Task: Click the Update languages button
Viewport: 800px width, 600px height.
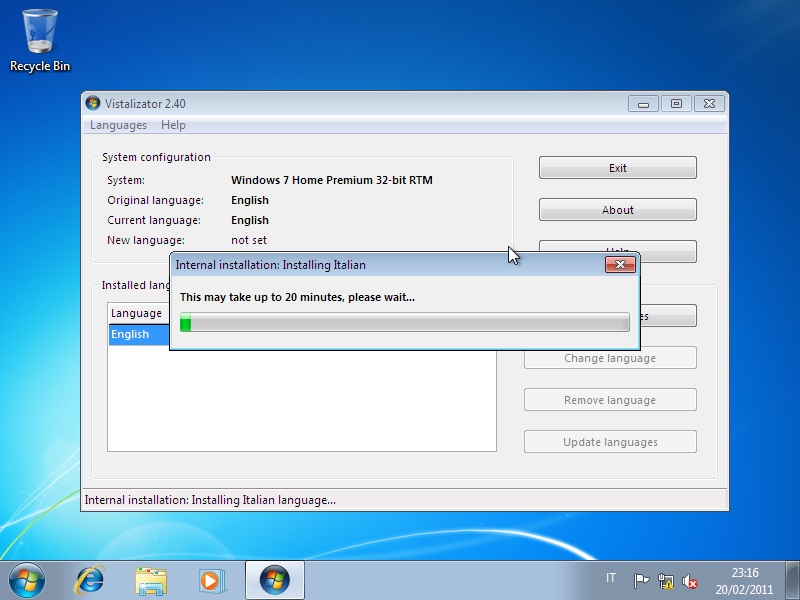Action: click(x=610, y=442)
